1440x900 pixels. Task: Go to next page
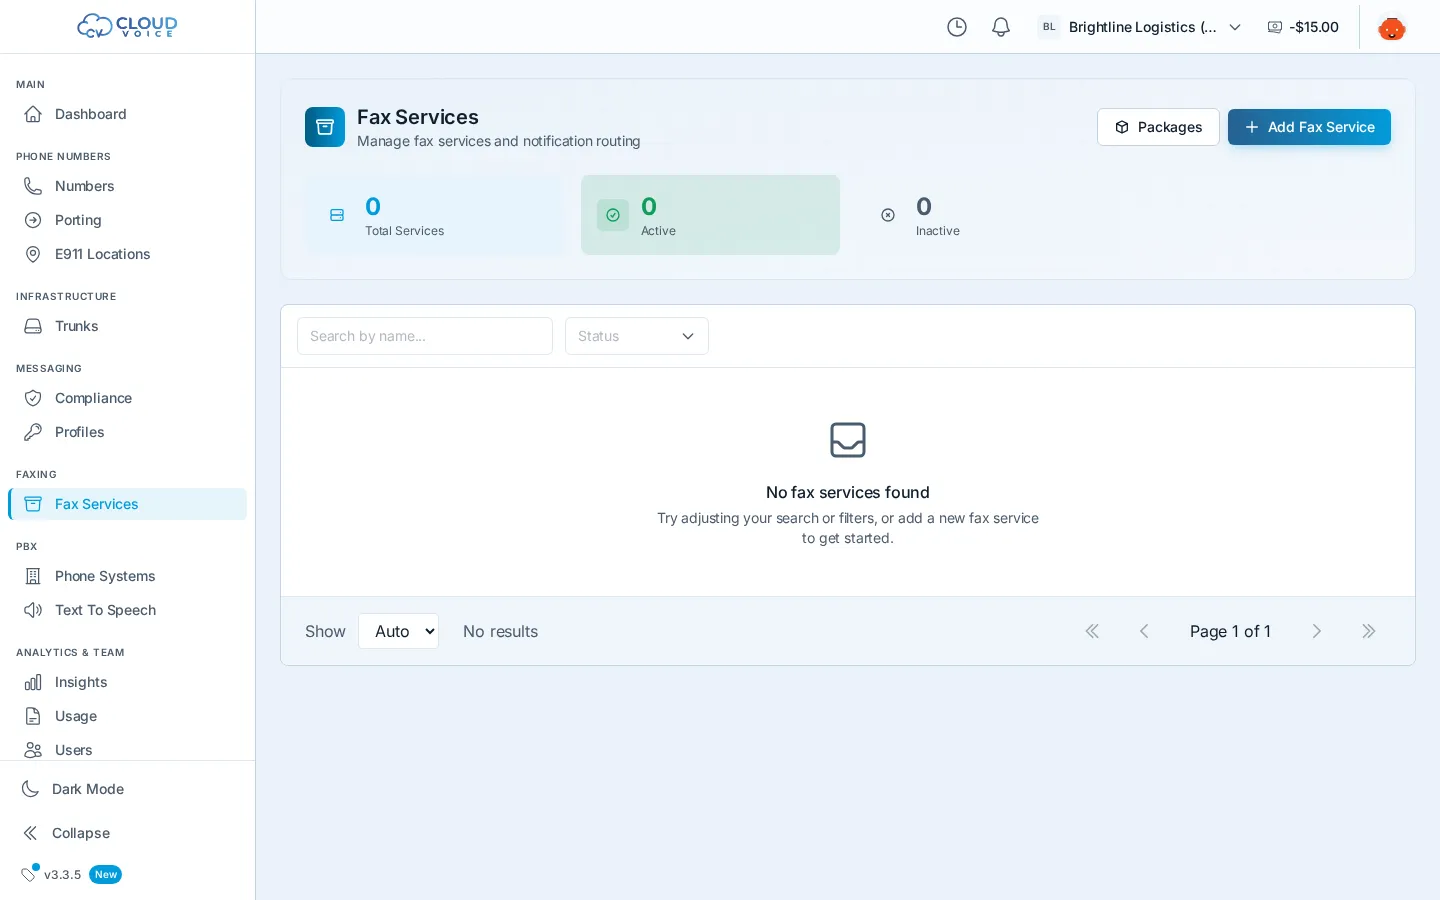(x=1317, y=631)
